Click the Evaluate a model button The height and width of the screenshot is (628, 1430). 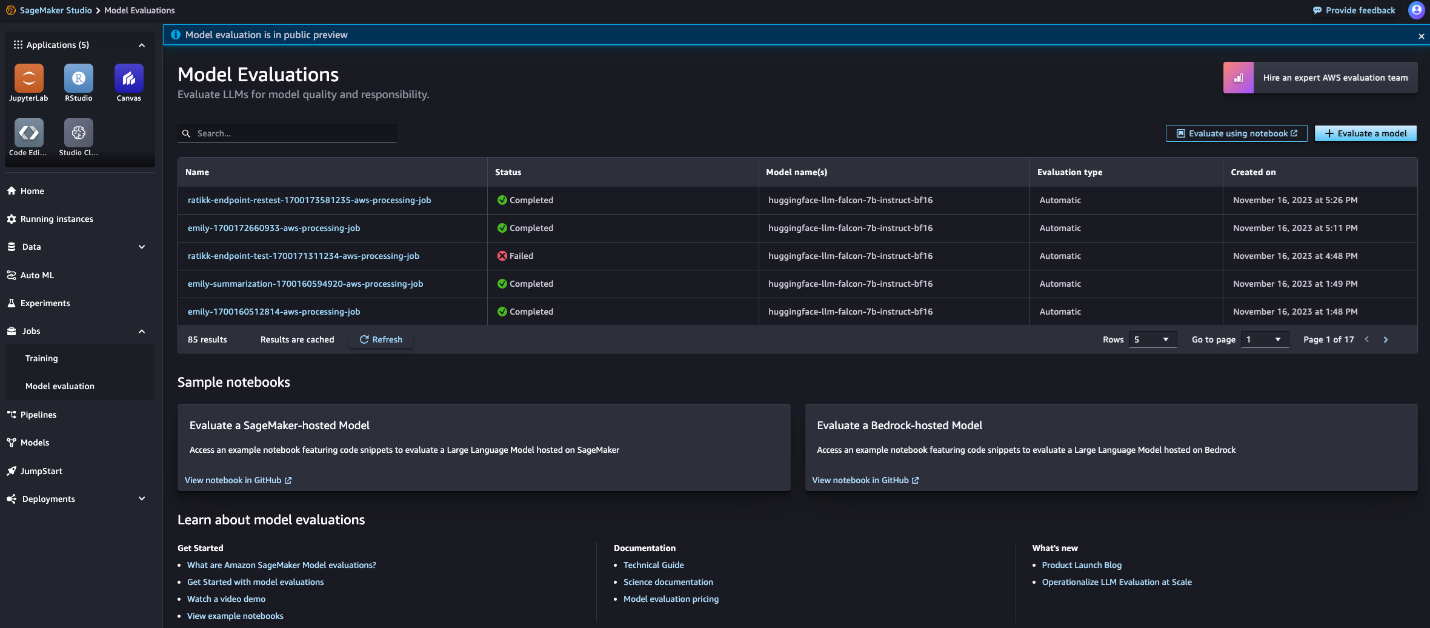coord(1365,133)
